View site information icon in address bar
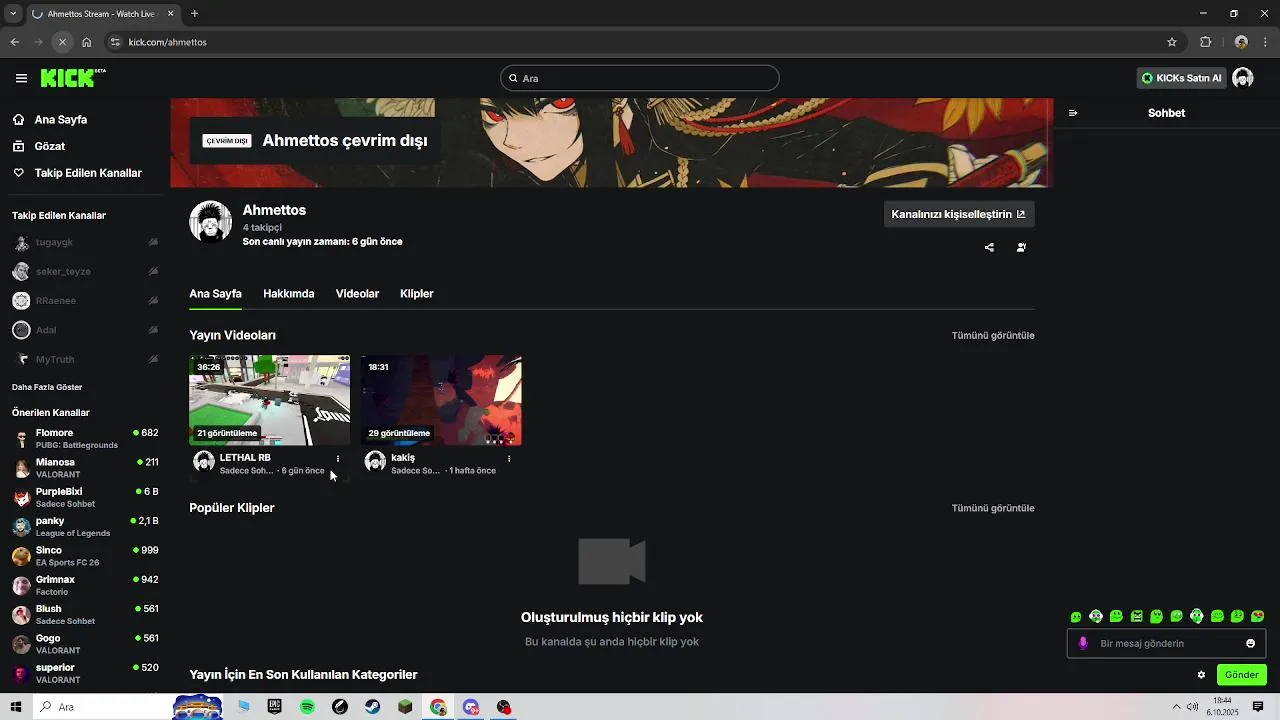 pos(115,42)
